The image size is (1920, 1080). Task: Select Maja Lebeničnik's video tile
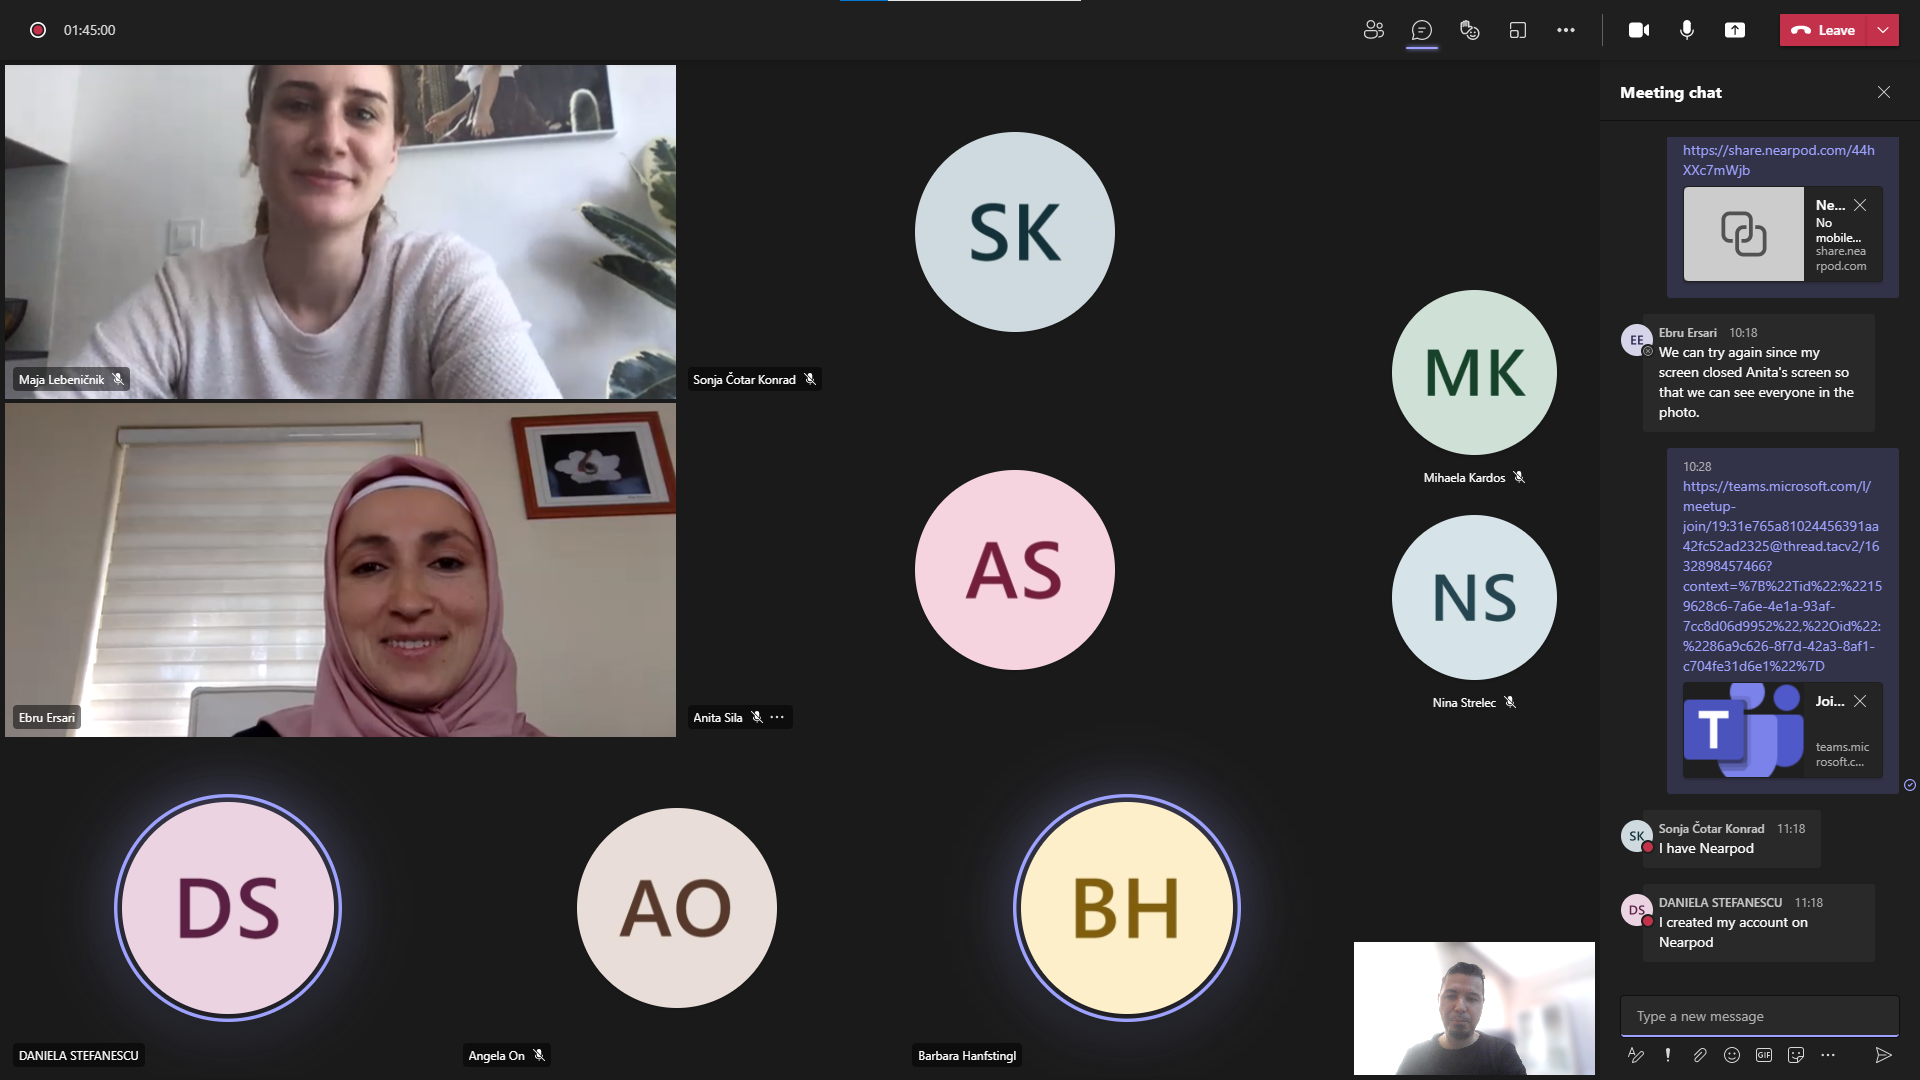coord(340,232)
